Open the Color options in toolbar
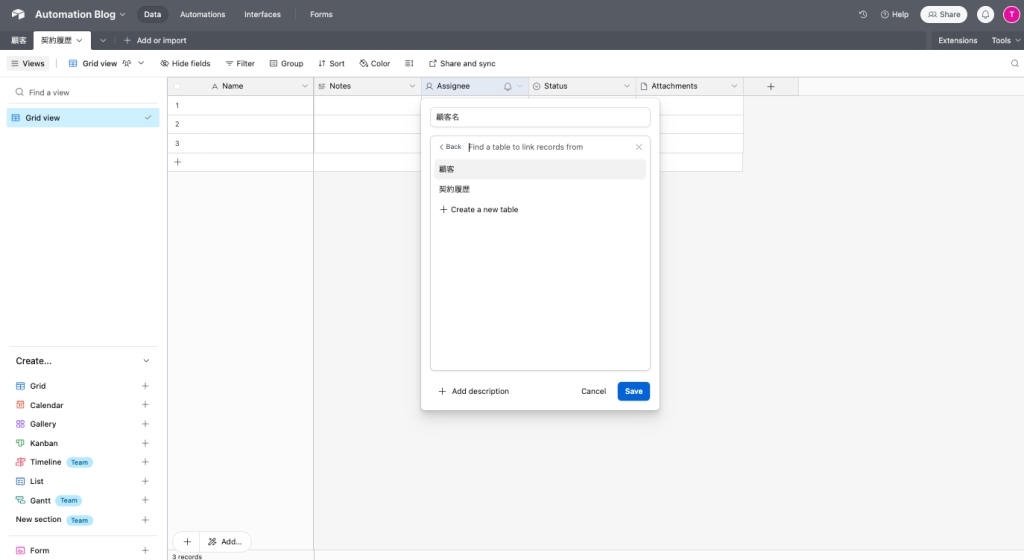The height and width of the screenshot is (560, 1024). tap(375, 63)
